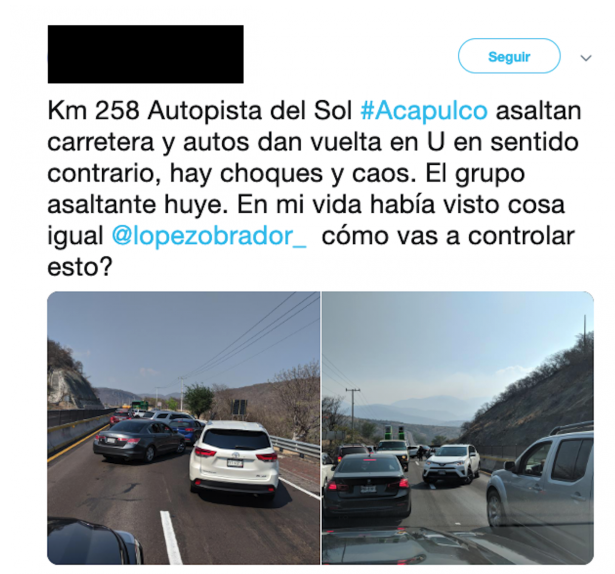The image size is (615, 574).
Task: Click the blue car in left photo
Action: click(x=186, y=429)
